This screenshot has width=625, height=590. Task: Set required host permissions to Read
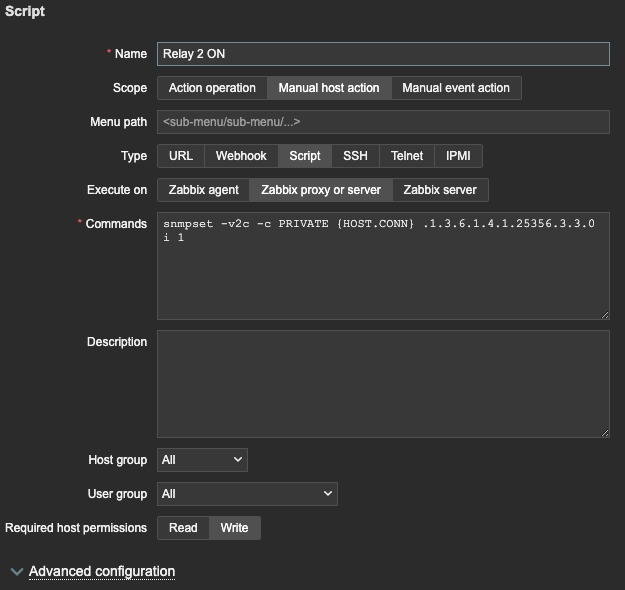pos(183,528)
